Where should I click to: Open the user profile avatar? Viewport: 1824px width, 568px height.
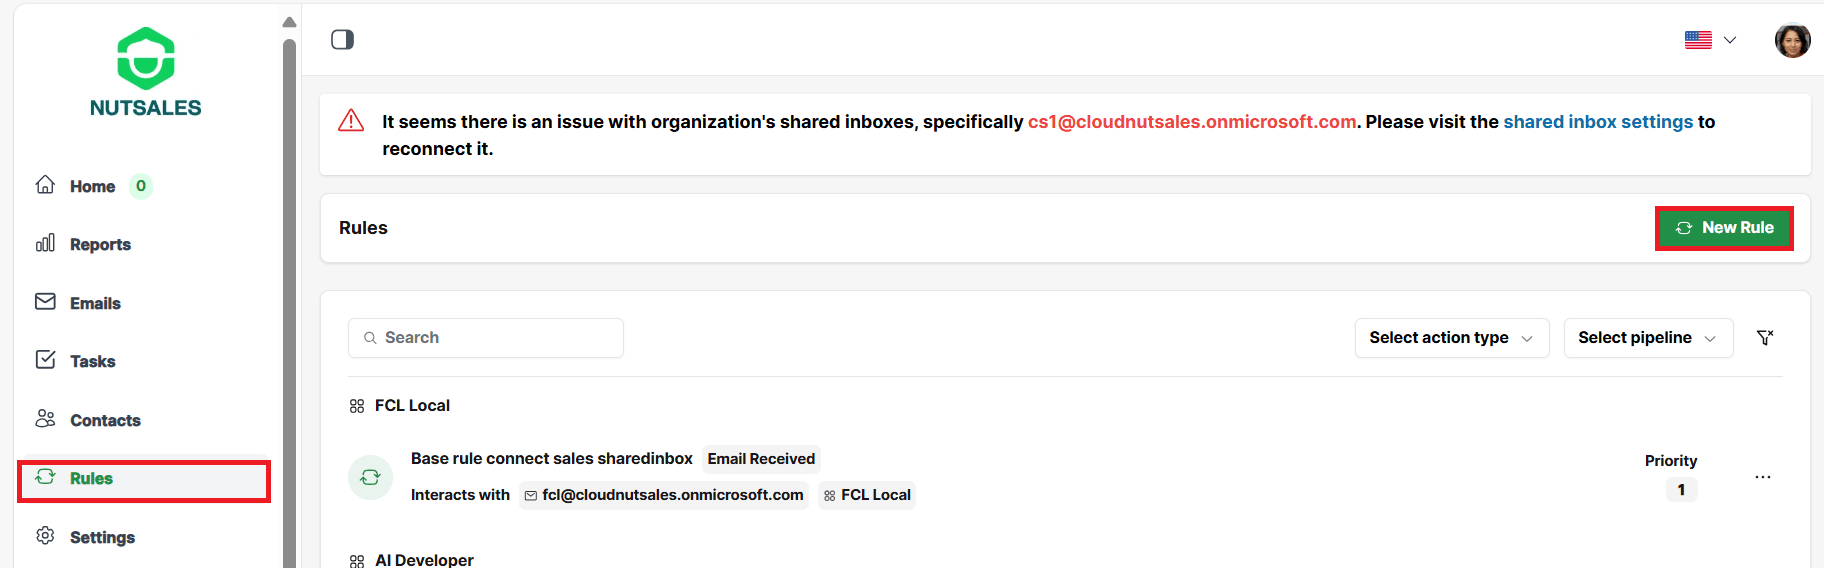1792,40
